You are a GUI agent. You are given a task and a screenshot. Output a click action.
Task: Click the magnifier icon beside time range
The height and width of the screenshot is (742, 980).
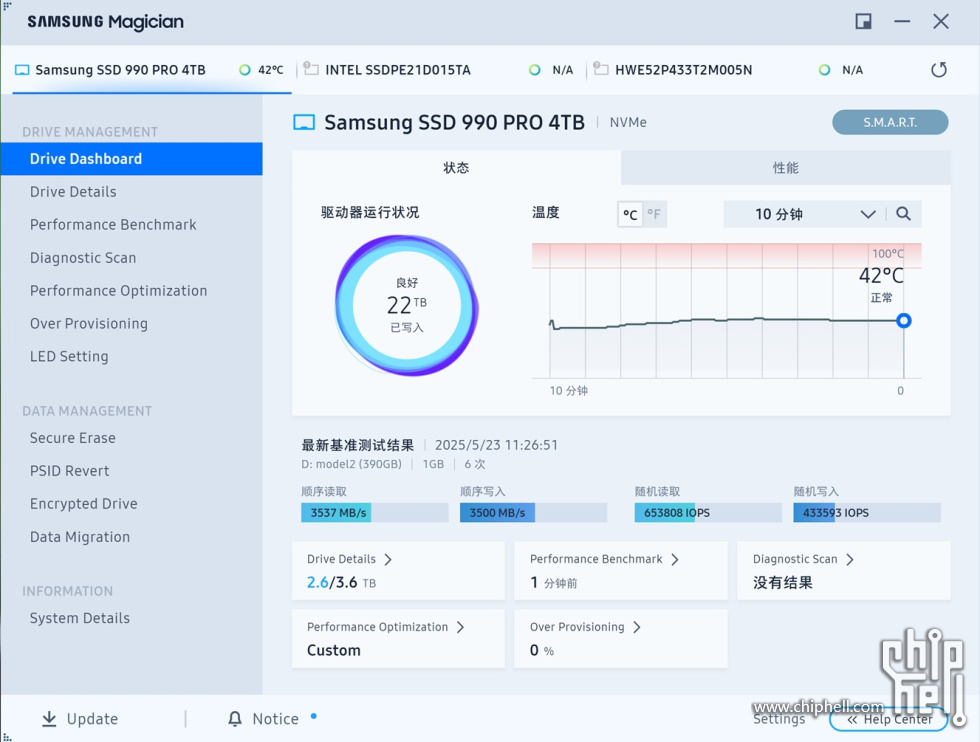click(x=903, y=214)
